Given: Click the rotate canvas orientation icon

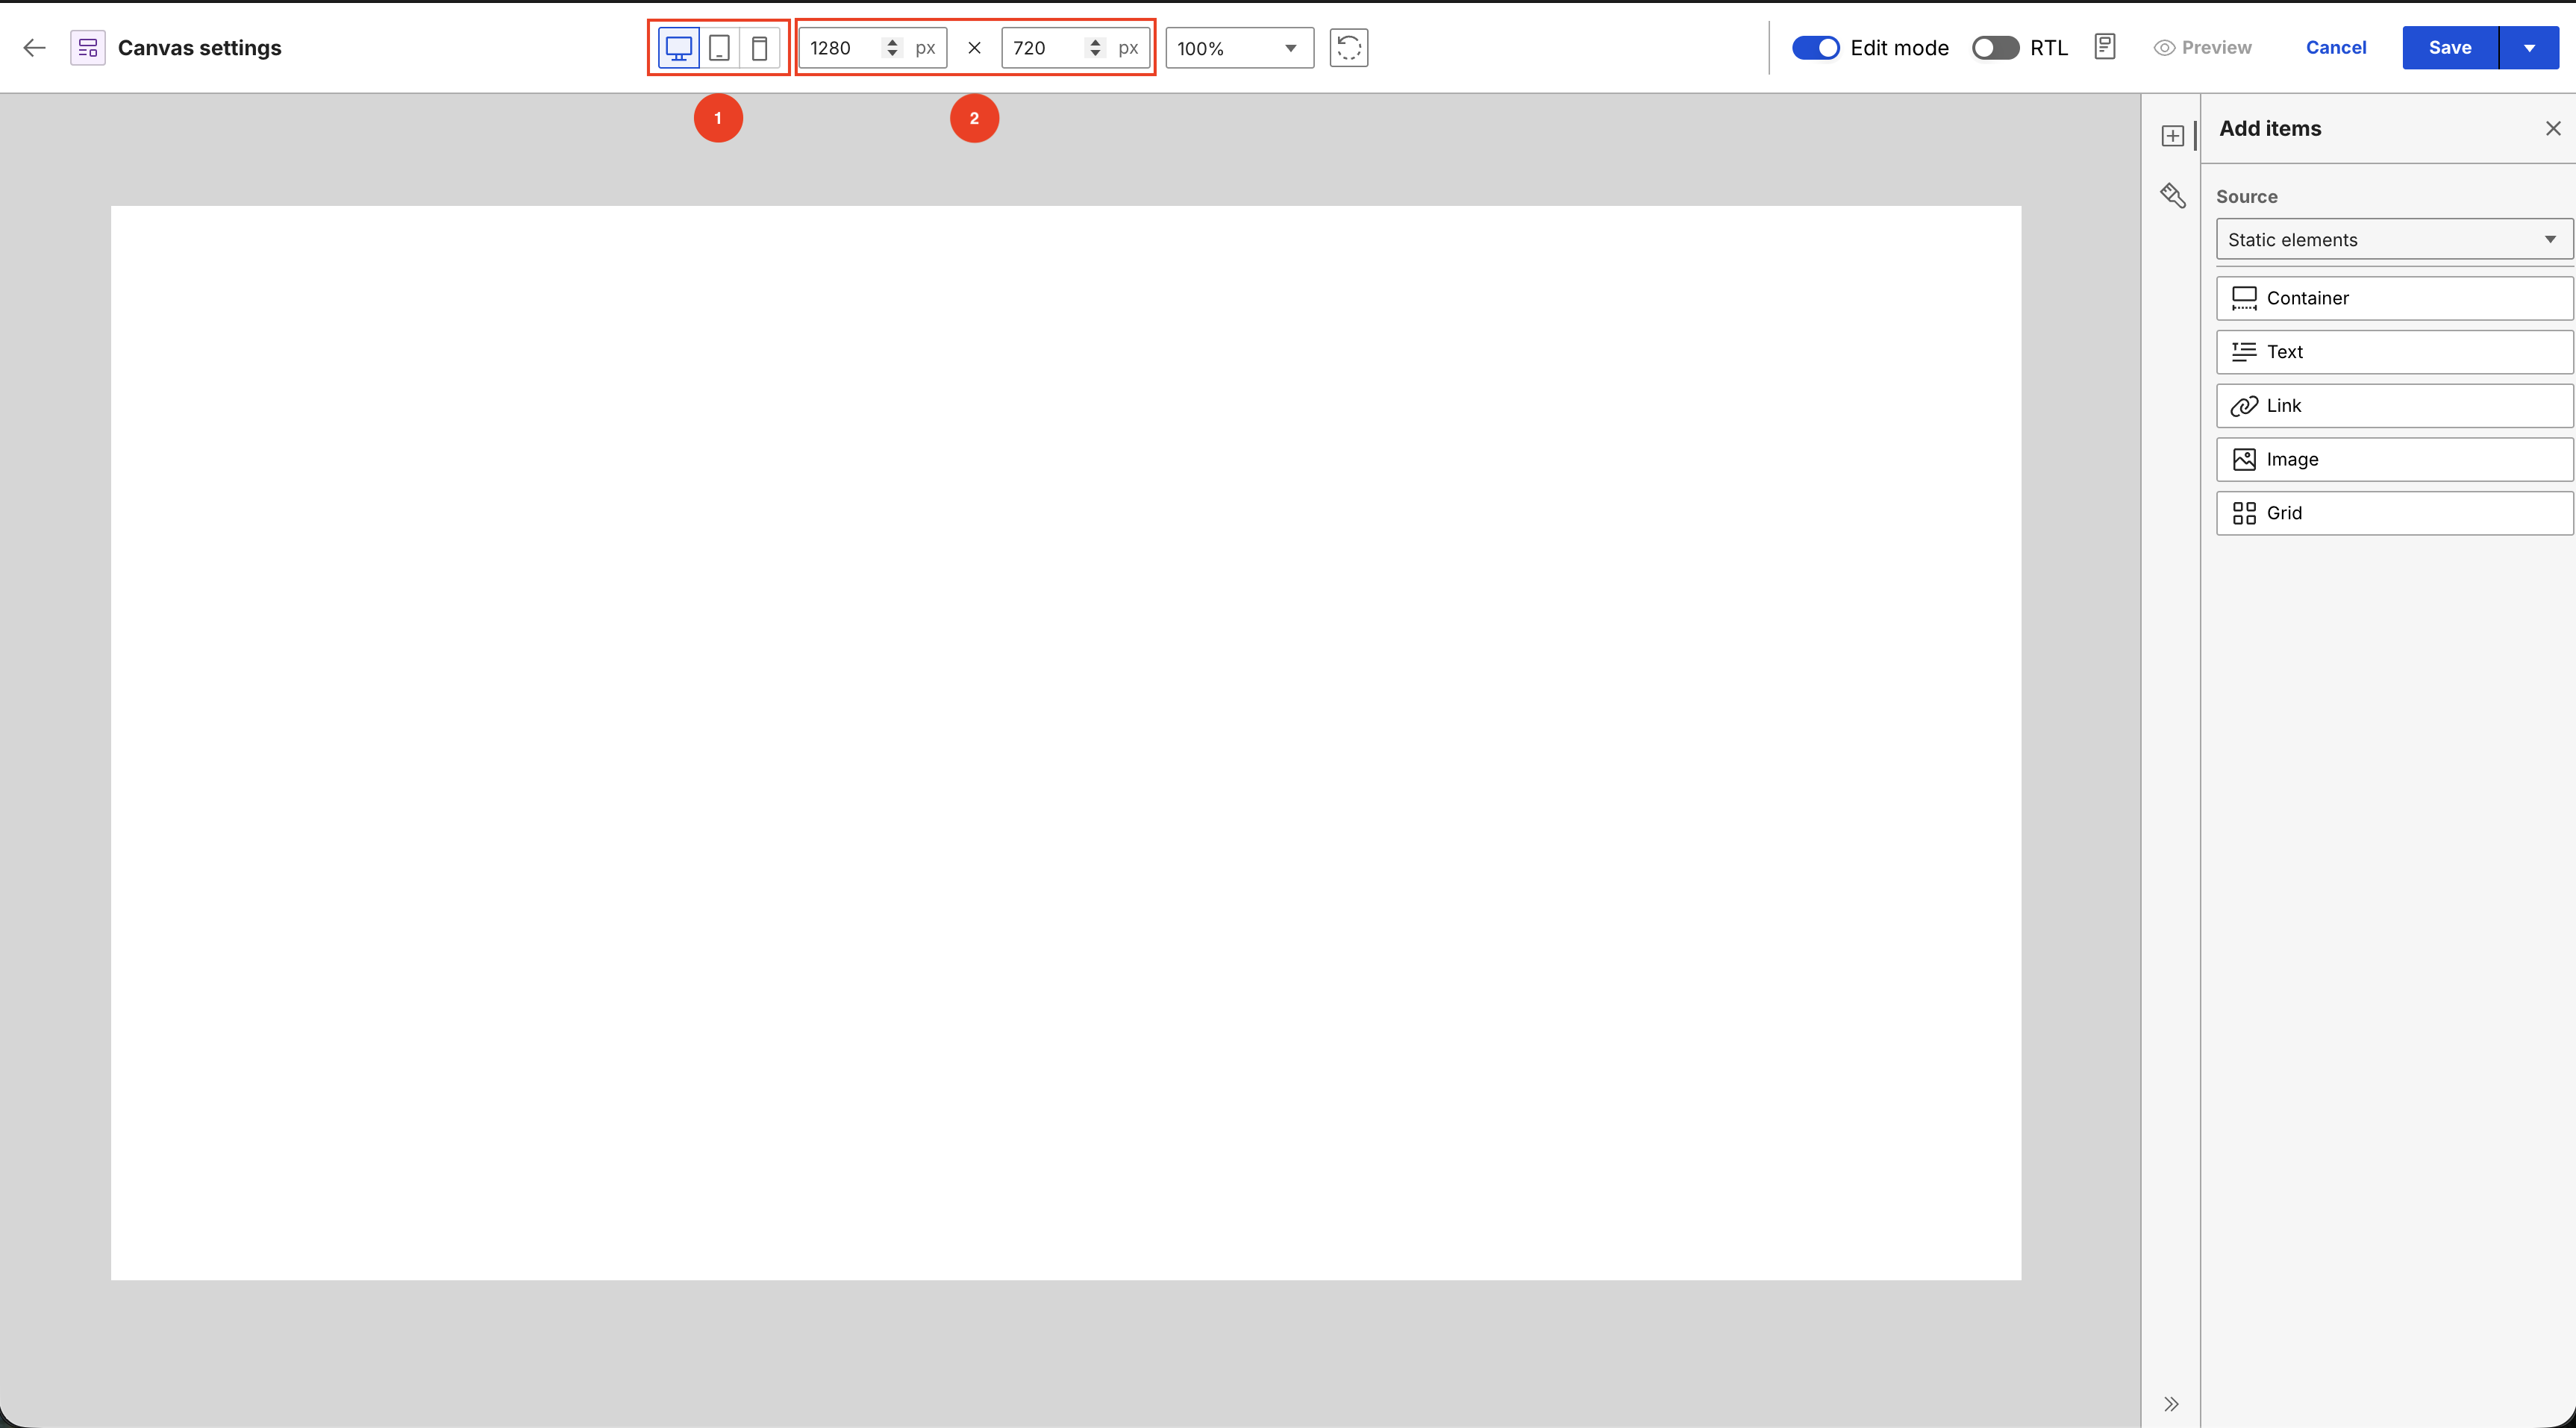Looking at the screenshot, I should pyautogui.click(x=1349, y=47).
